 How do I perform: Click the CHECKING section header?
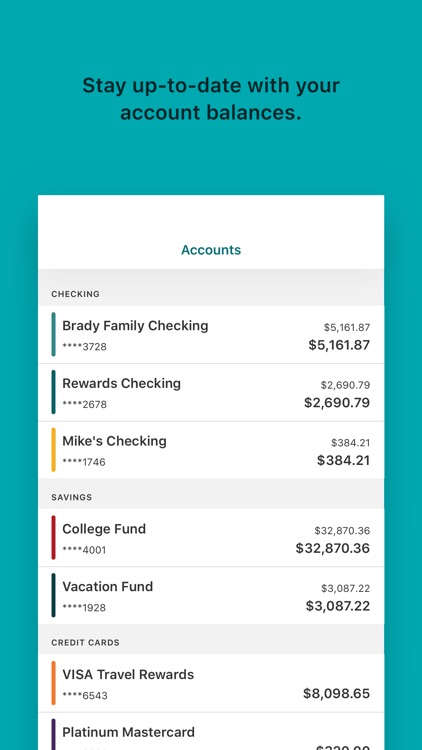click(x=76, y=294)
